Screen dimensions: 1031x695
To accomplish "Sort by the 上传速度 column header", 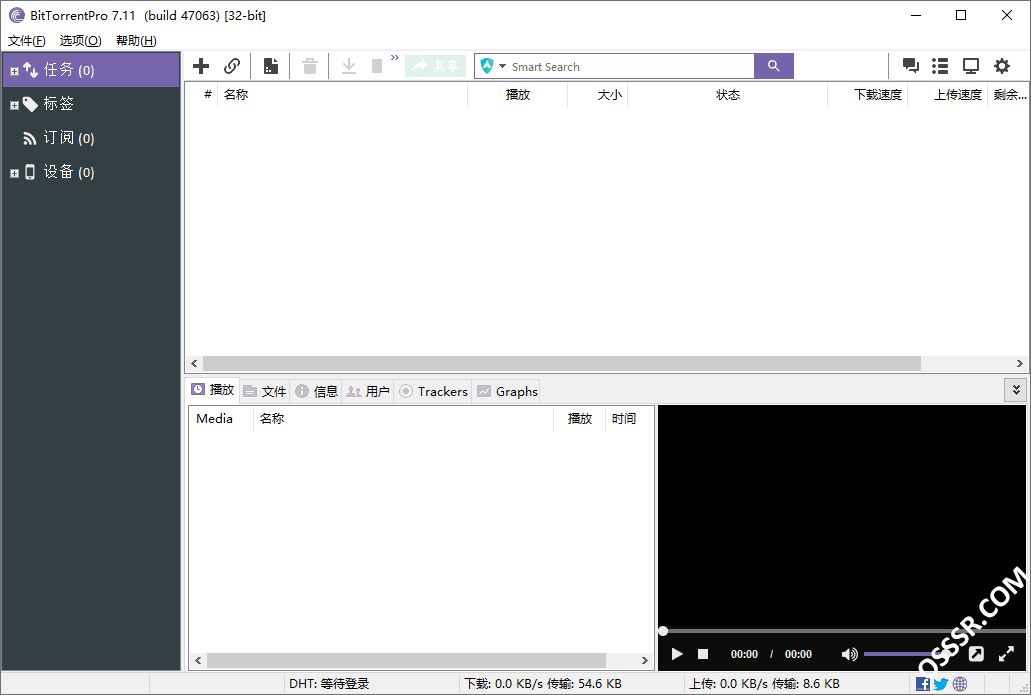I will pyautogui.click(x=948, y=95).
